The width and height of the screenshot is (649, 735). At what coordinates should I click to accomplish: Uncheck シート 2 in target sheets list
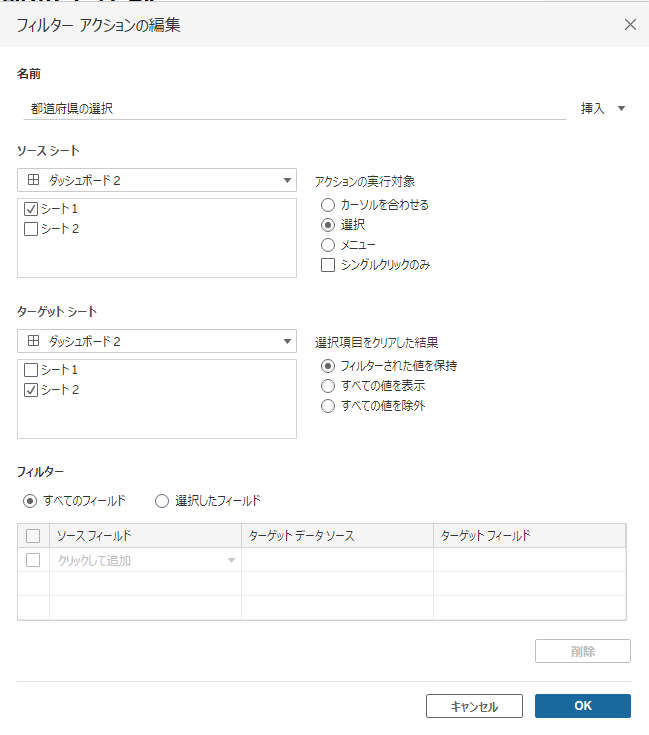(31, 389)
